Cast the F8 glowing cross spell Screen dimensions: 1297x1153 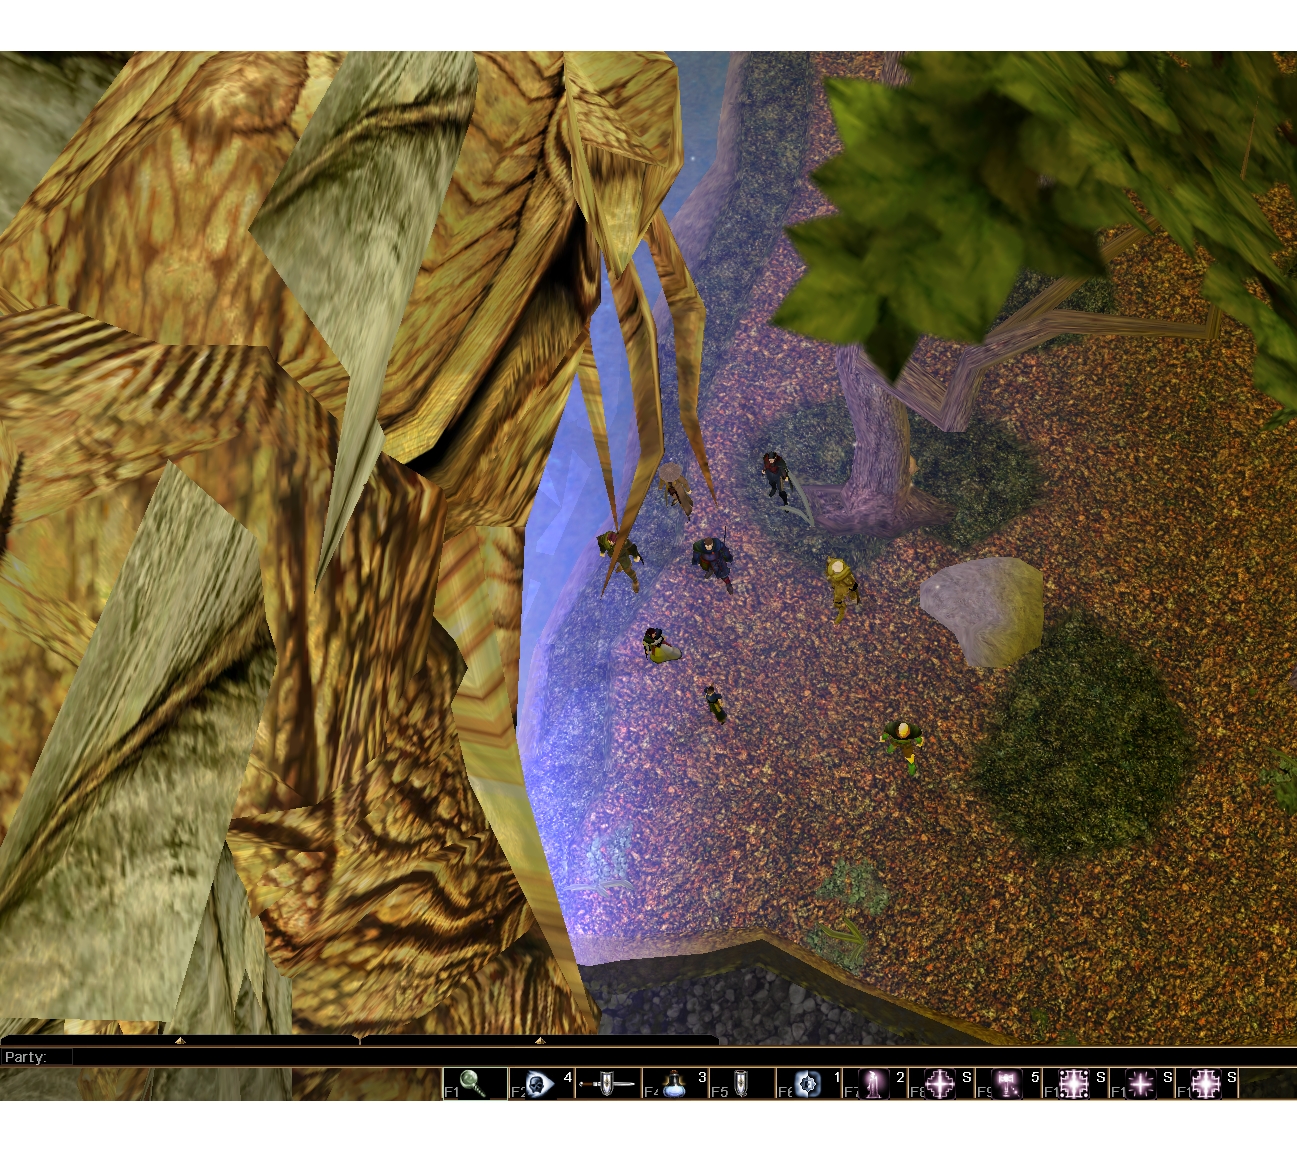941,1084
